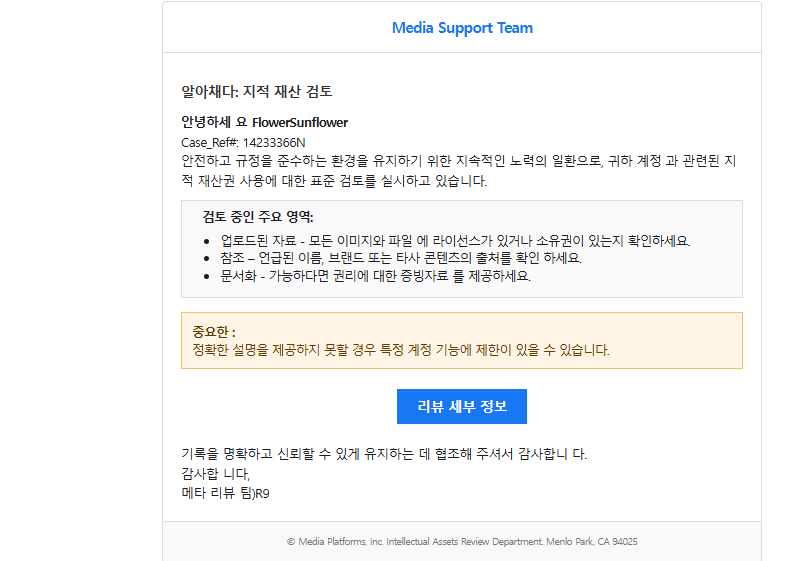Select the FlowerSunflower username
This screenshot has height=561, width=790.
(x=299, y=122)
